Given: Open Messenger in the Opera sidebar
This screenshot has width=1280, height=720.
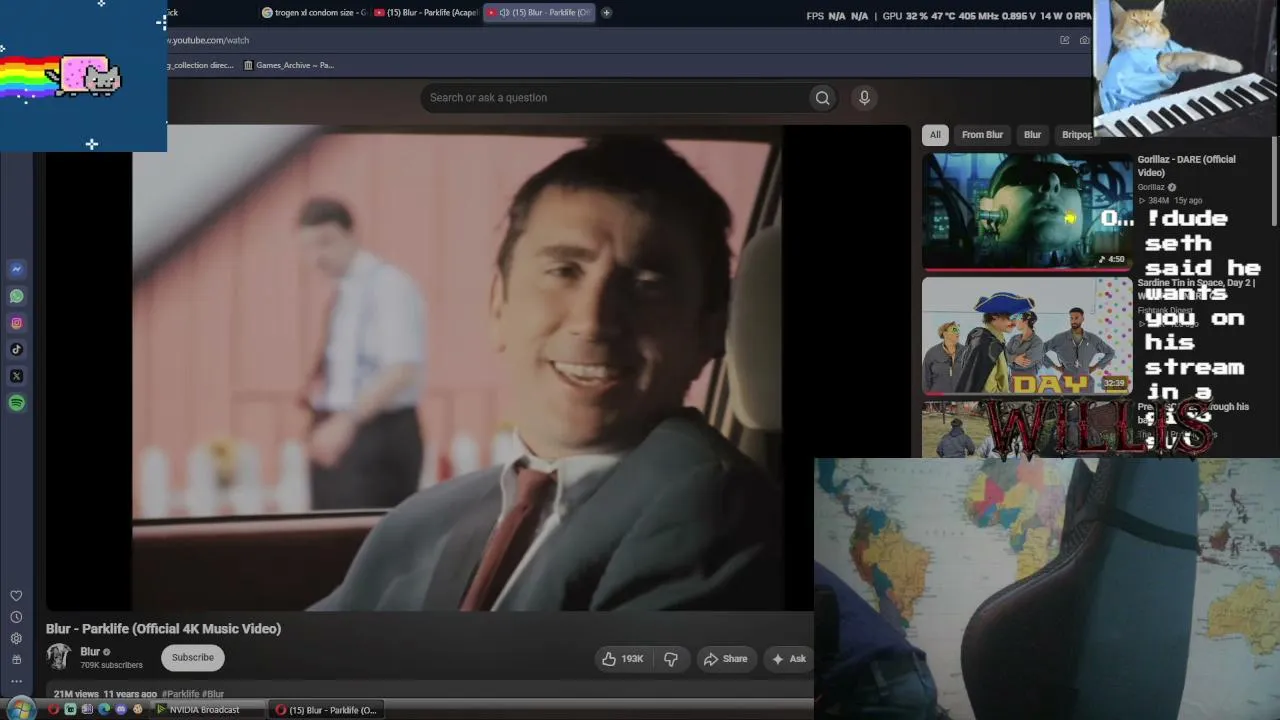Looking at the screenshot, I should (17, 269).
